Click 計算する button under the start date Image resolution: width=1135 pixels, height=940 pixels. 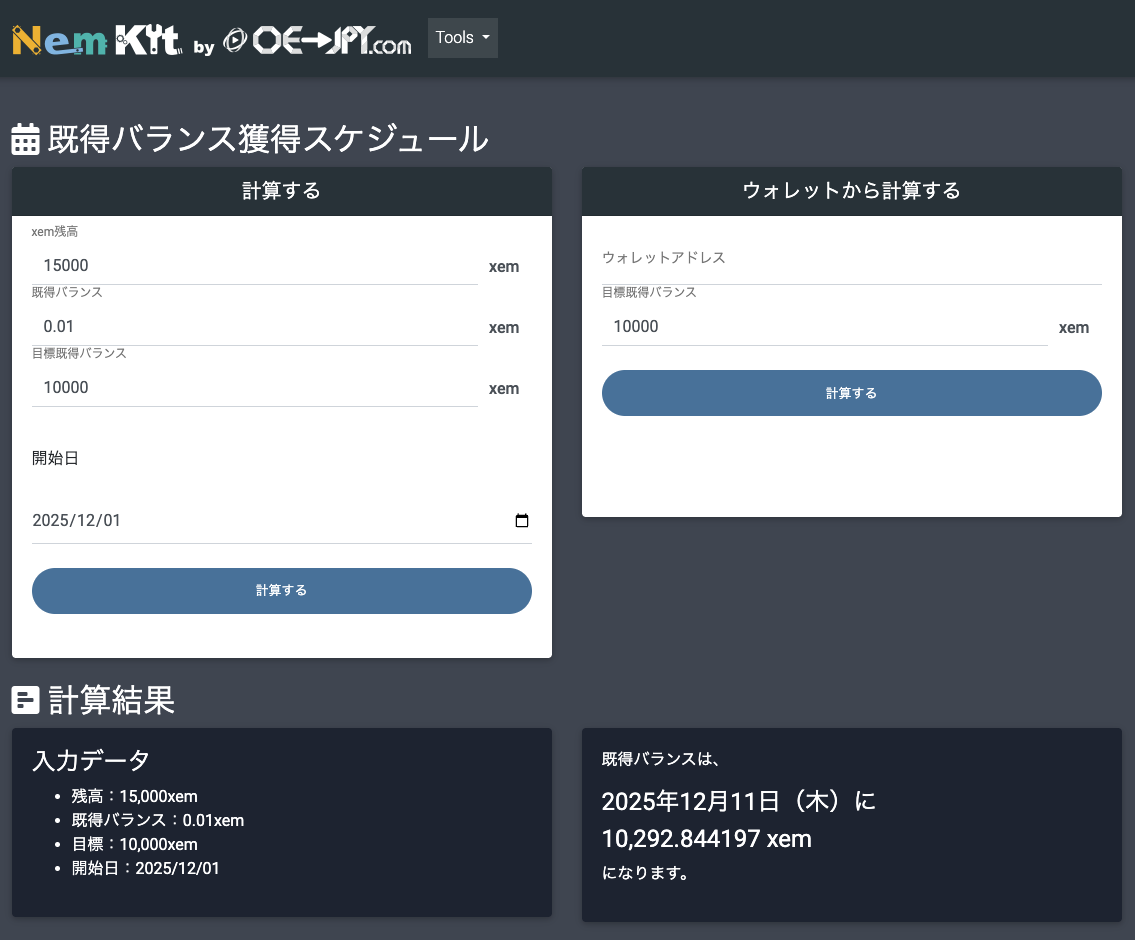pyautogui.click(x=282, y=590)
